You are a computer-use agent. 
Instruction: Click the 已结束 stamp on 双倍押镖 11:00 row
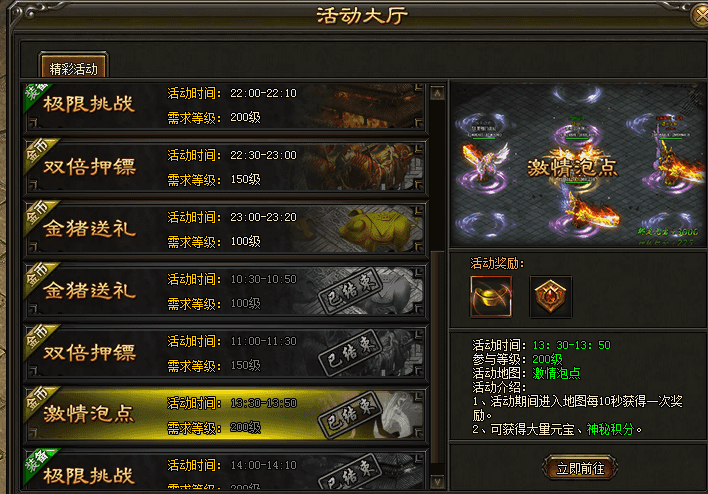pos(350,353)
